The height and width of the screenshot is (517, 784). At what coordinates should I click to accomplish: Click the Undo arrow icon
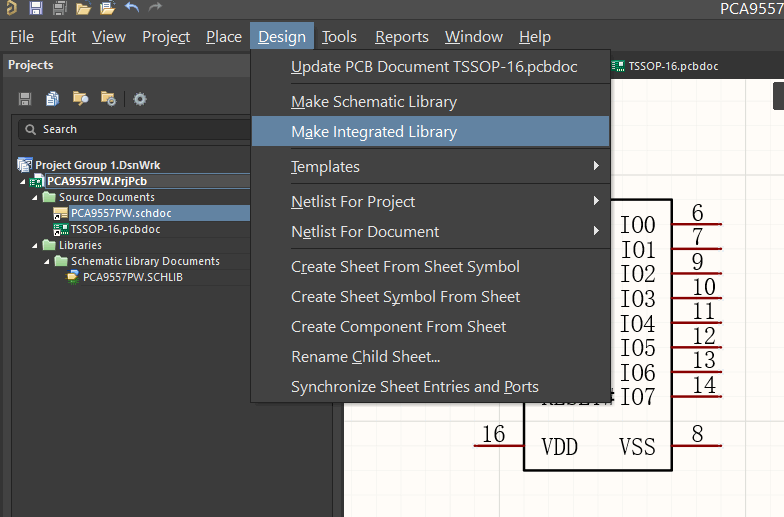pyautogui.click(x=132, y=9)
